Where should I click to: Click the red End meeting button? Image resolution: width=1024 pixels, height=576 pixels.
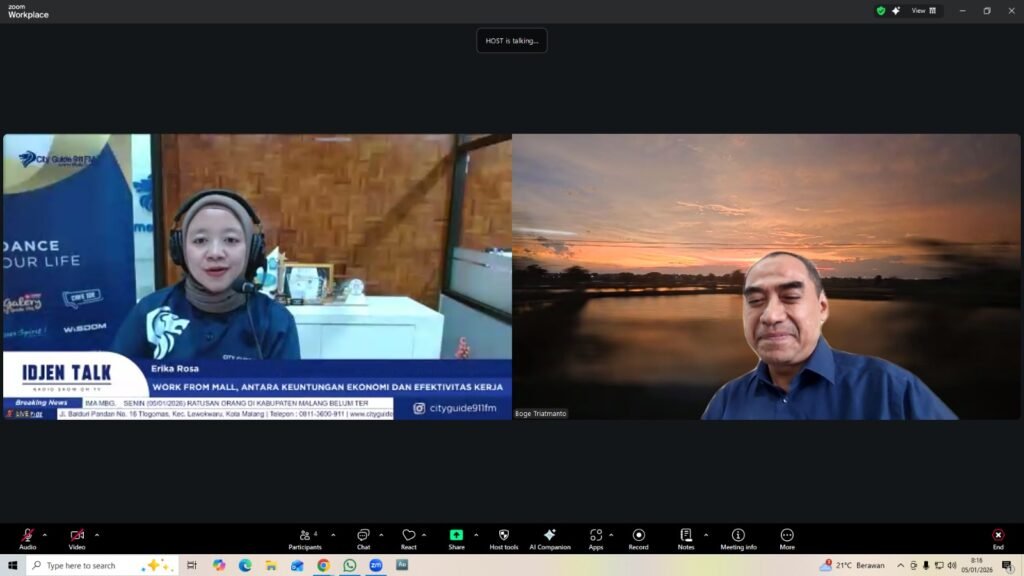tap(998, 536)
